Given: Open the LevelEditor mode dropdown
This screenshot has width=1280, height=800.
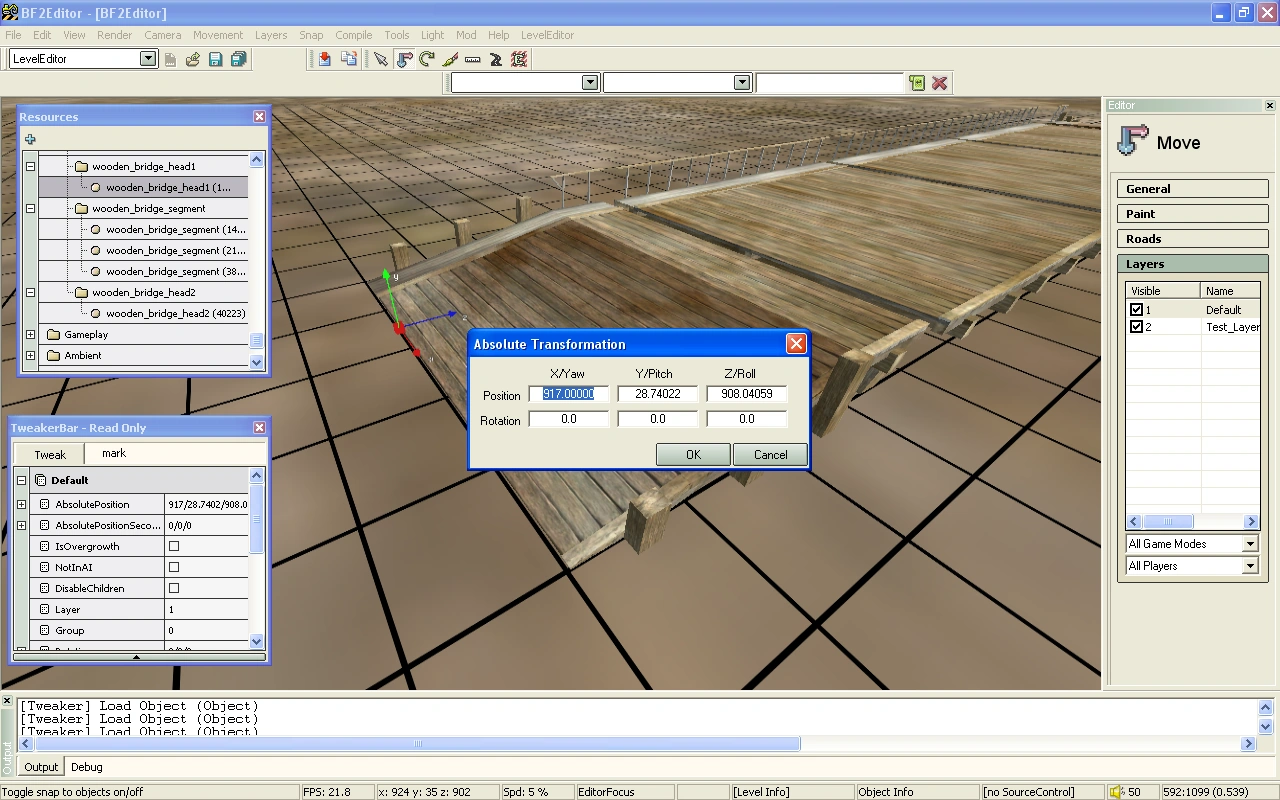Looking at the screenshot, I should pyautogui.click(x=148, y=59).
